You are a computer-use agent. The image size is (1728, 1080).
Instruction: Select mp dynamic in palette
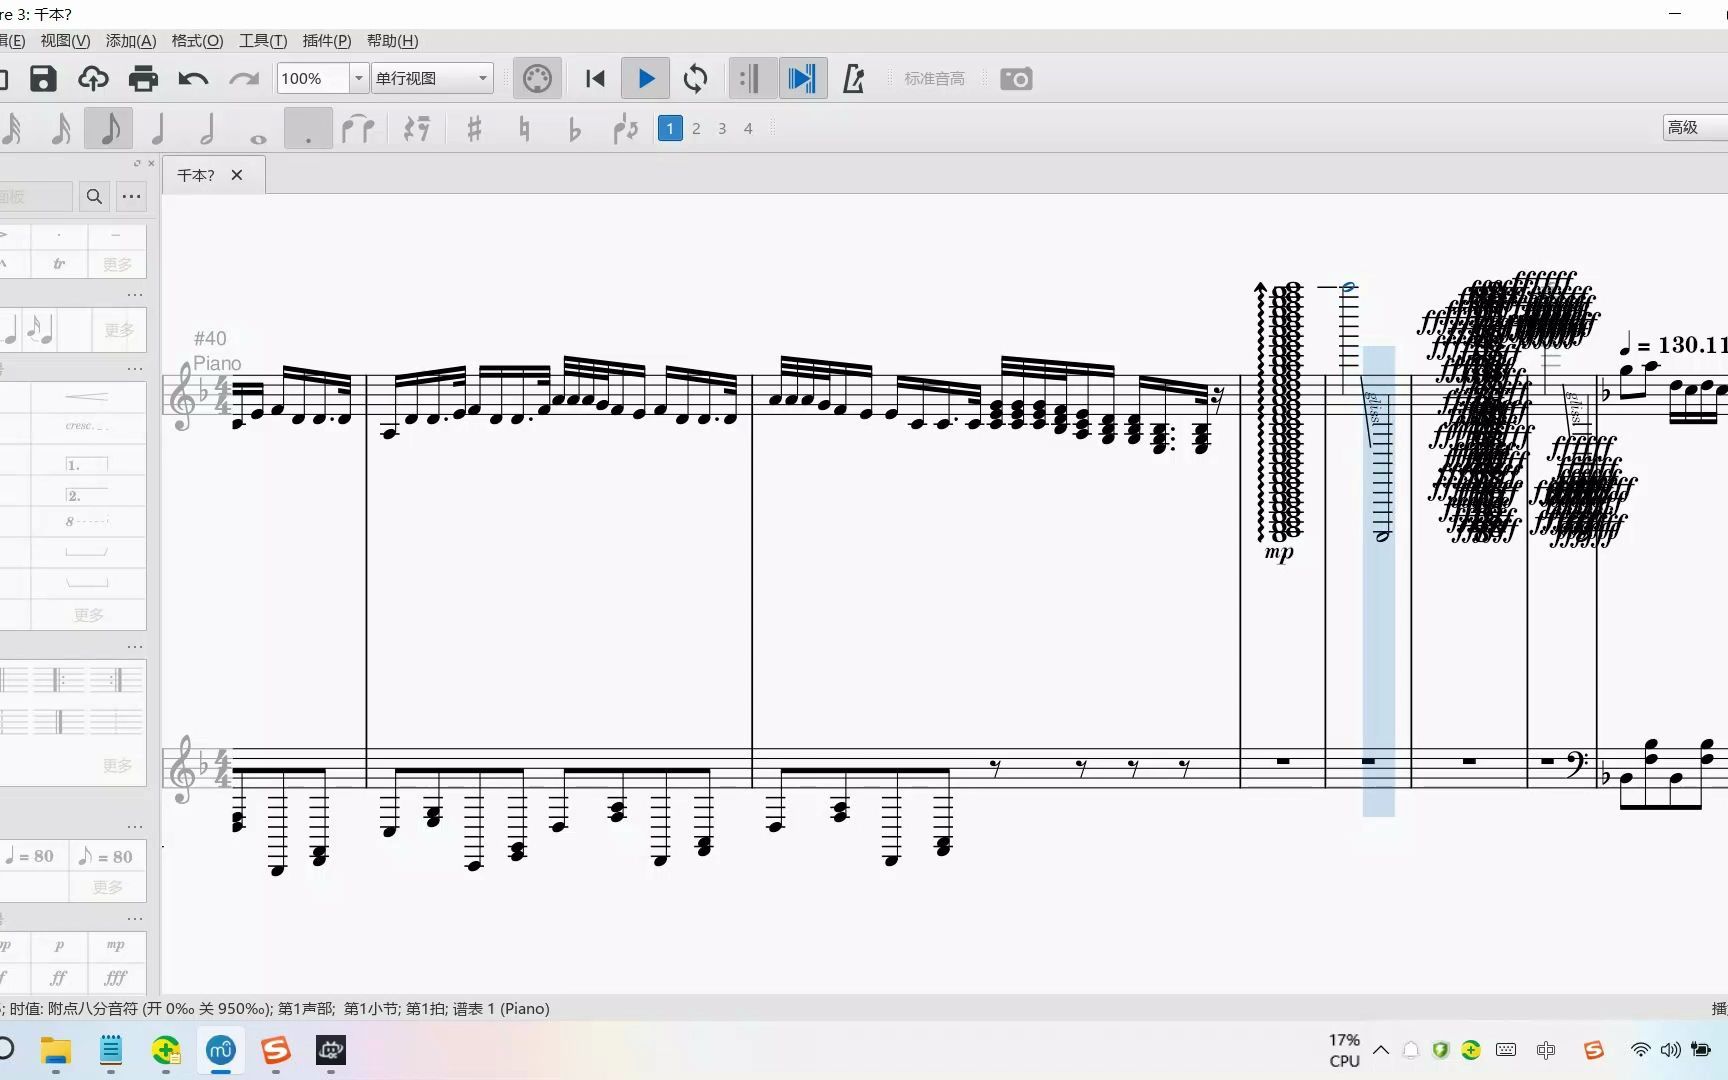116,945
